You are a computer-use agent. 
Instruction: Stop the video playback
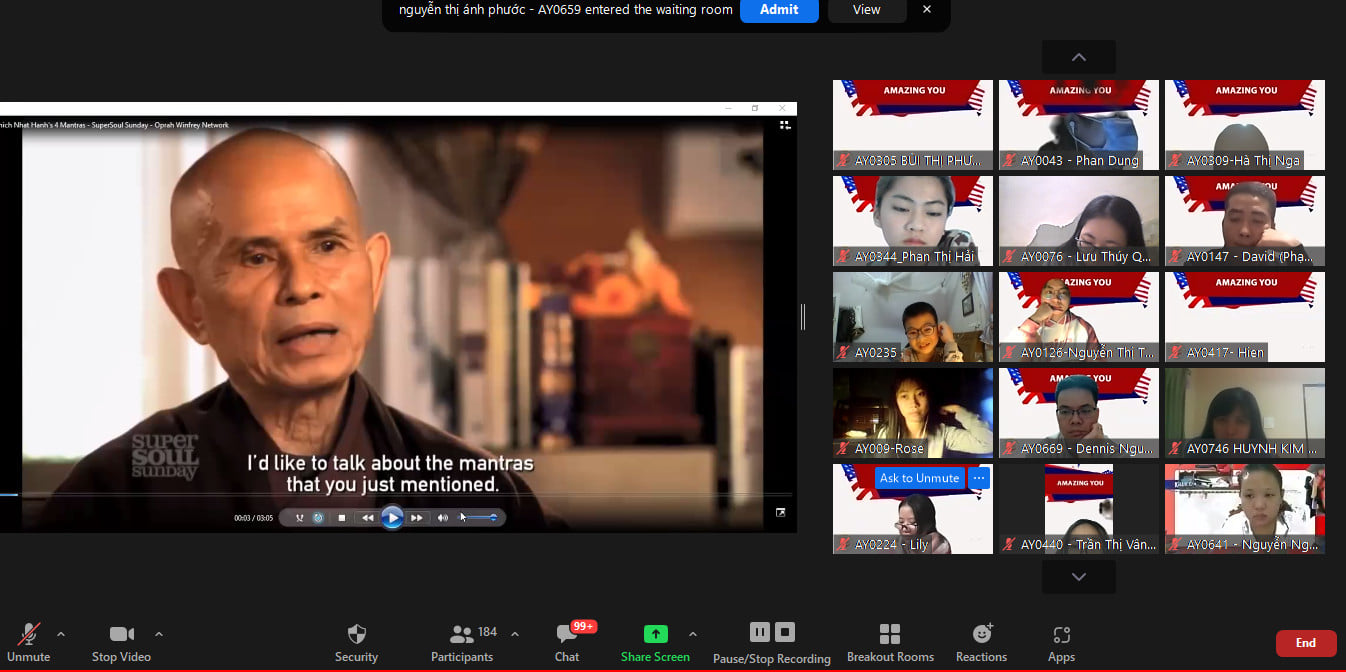point(342,518)
